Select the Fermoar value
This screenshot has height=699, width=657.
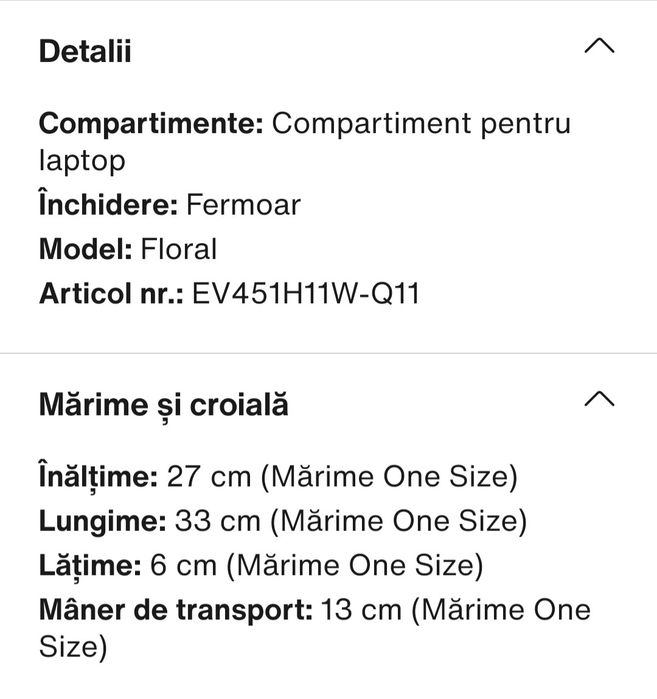[243, 206]
